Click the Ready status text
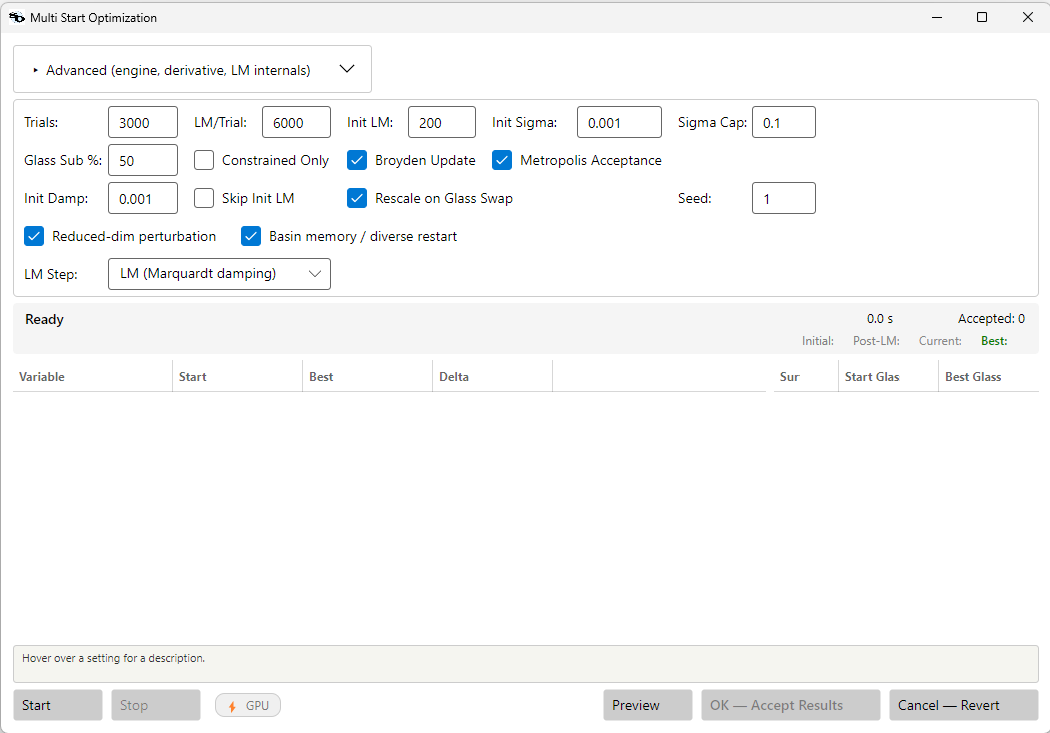 pos(44,319)
